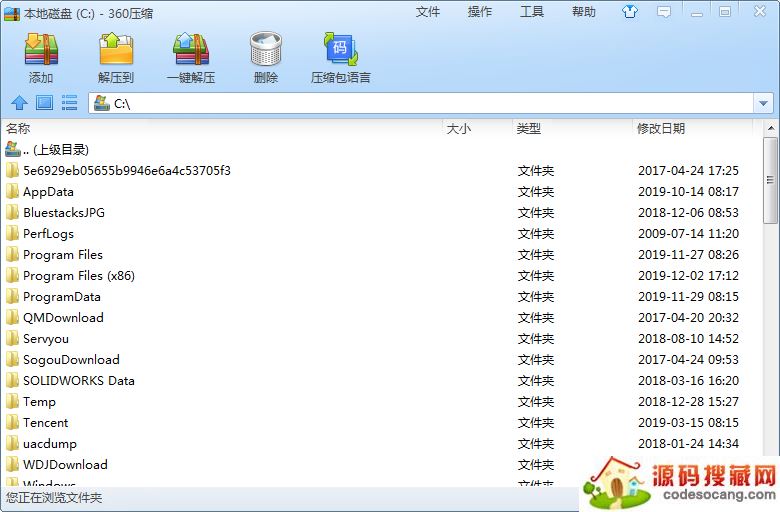Click the 删除 (Delete) trash icon
This screenshot has height=512, width=780.
point(266,49)
